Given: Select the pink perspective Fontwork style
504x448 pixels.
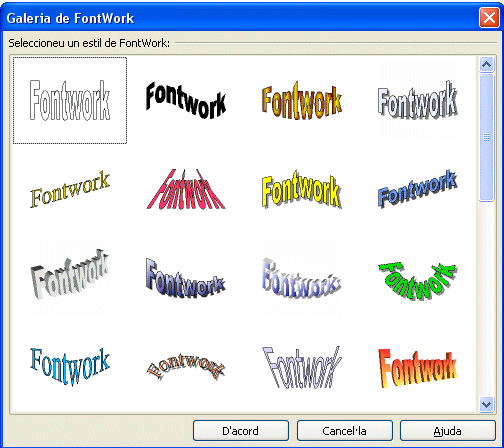Looking at the screenshot, I should coord(186,189).
